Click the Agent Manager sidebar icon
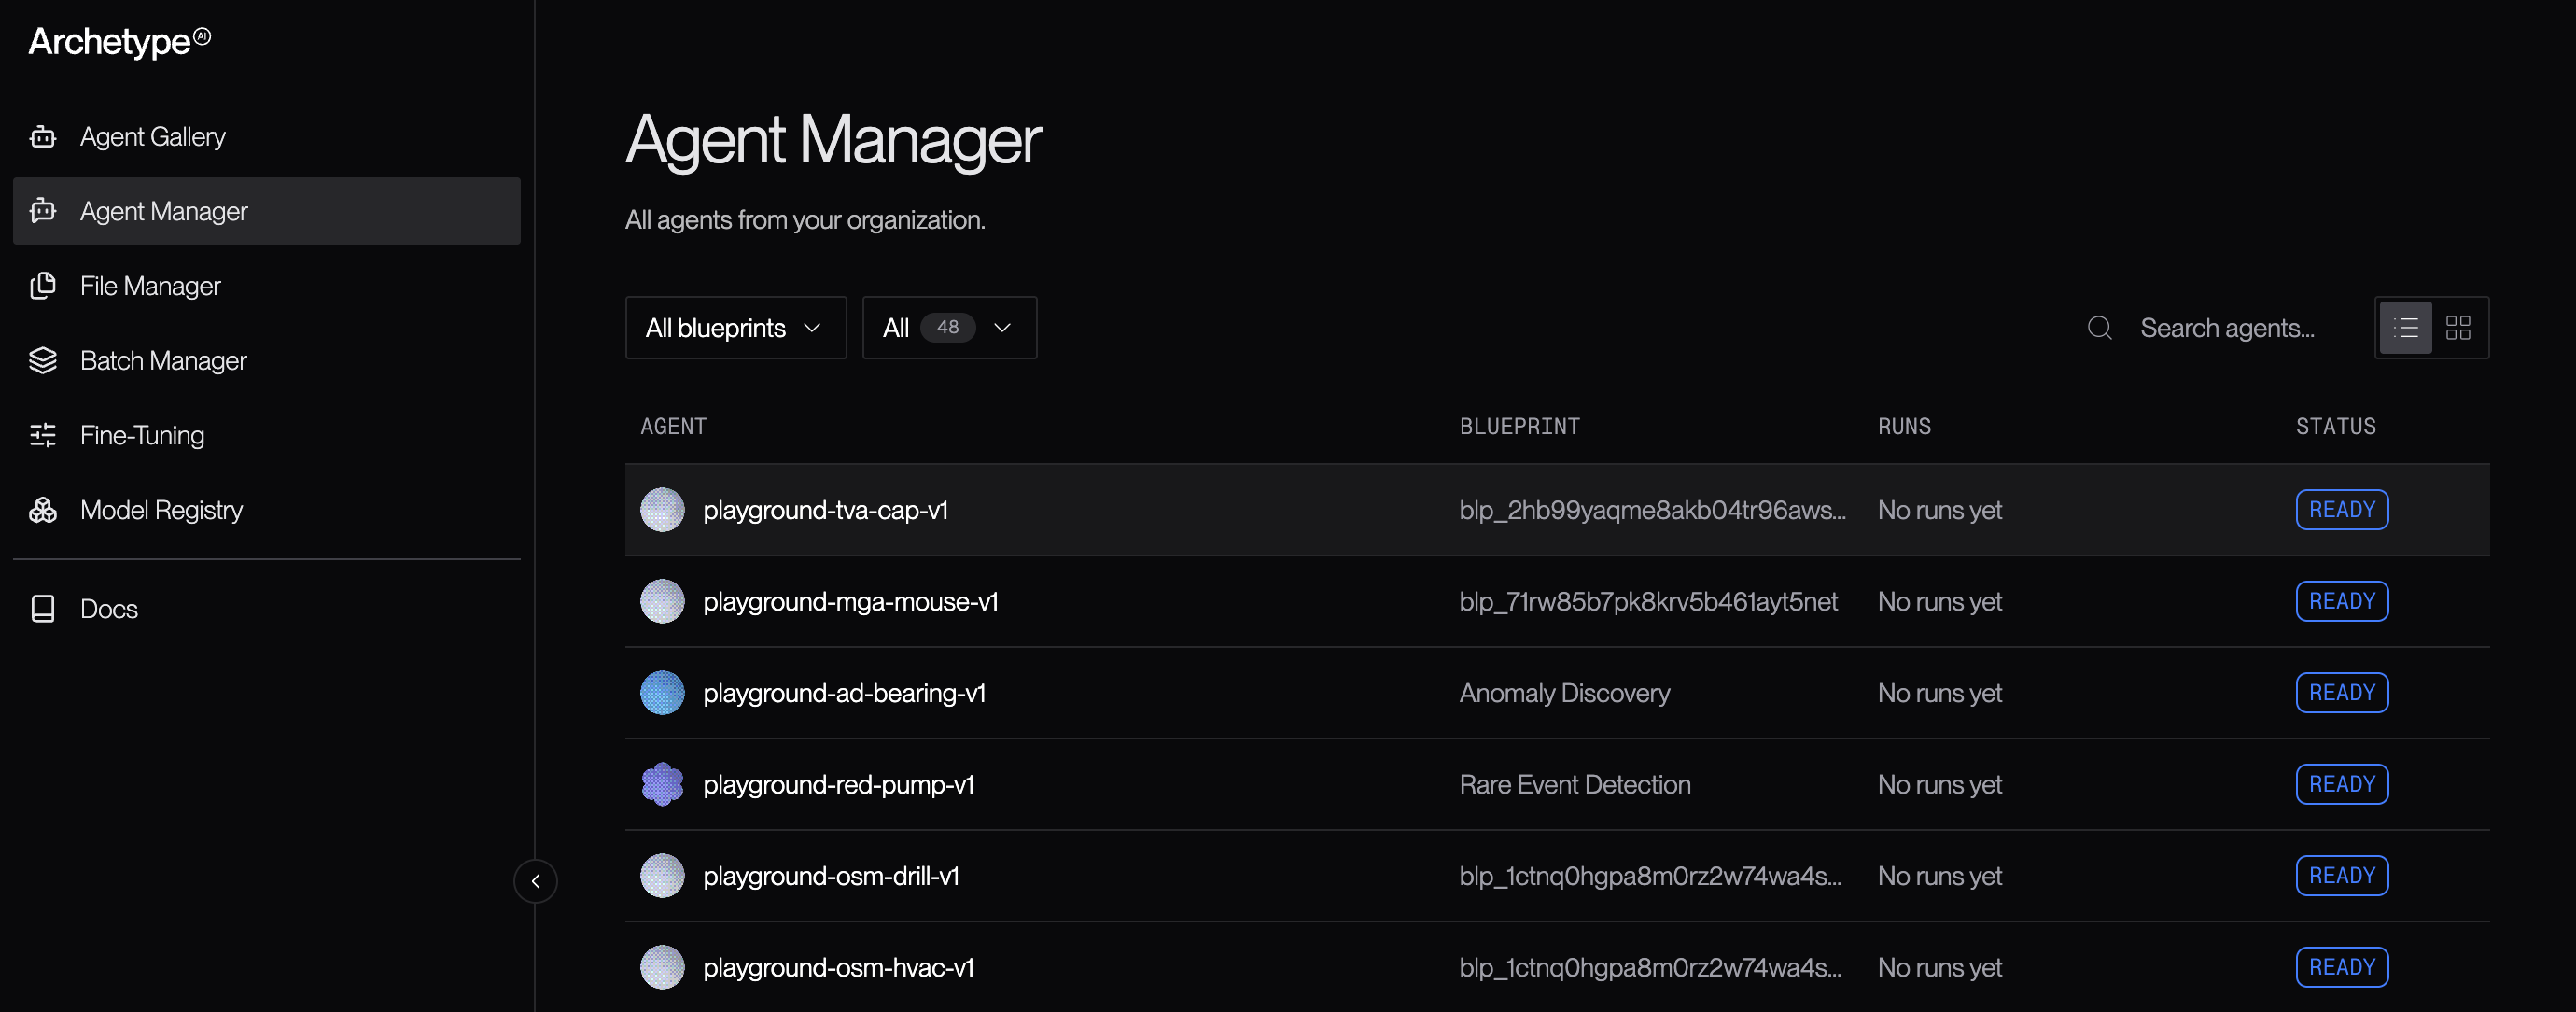 [x=43, y=211]
